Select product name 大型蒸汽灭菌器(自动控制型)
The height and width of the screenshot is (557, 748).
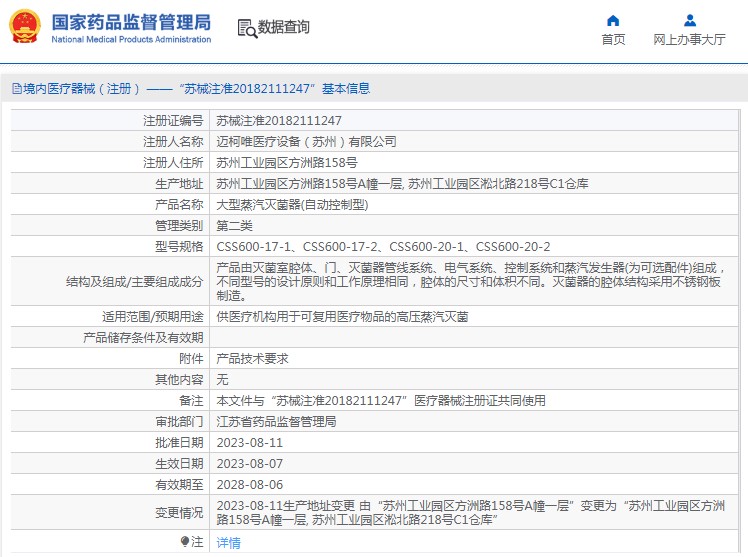(292, 205)
